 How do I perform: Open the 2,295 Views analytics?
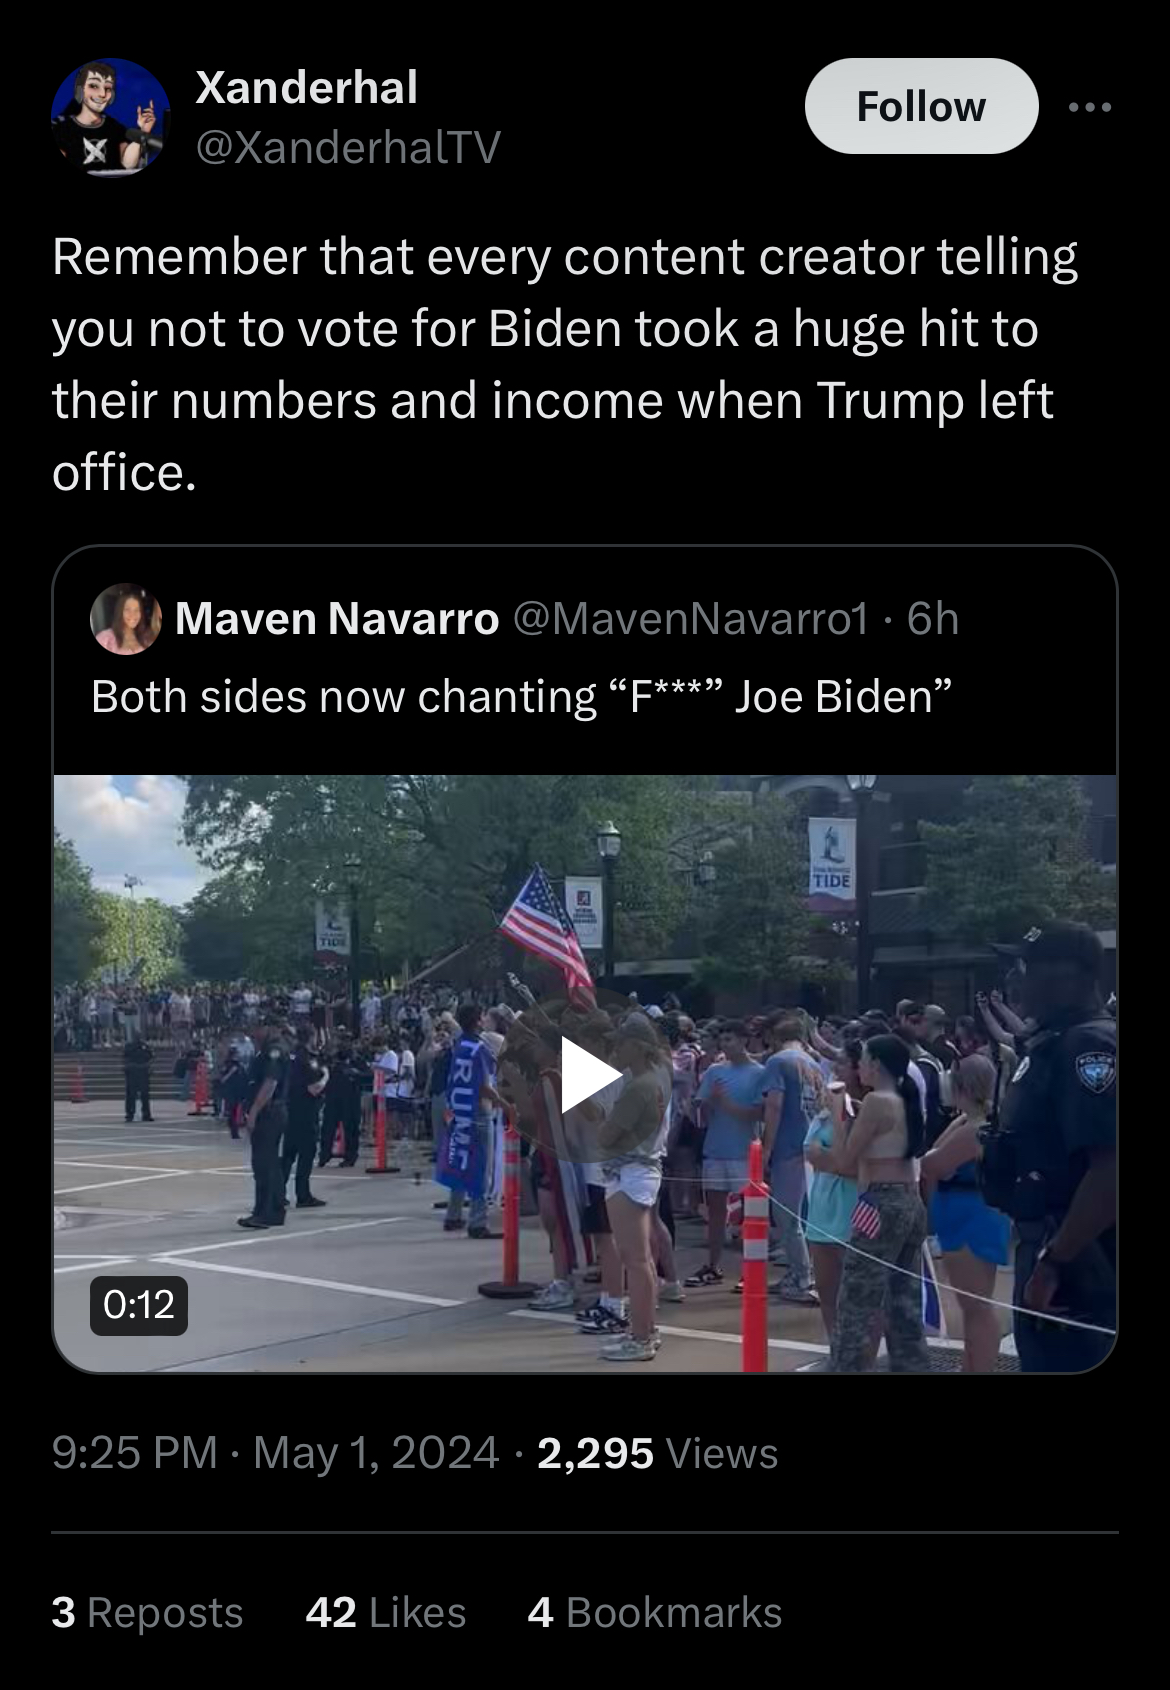tap(657, 1453)
